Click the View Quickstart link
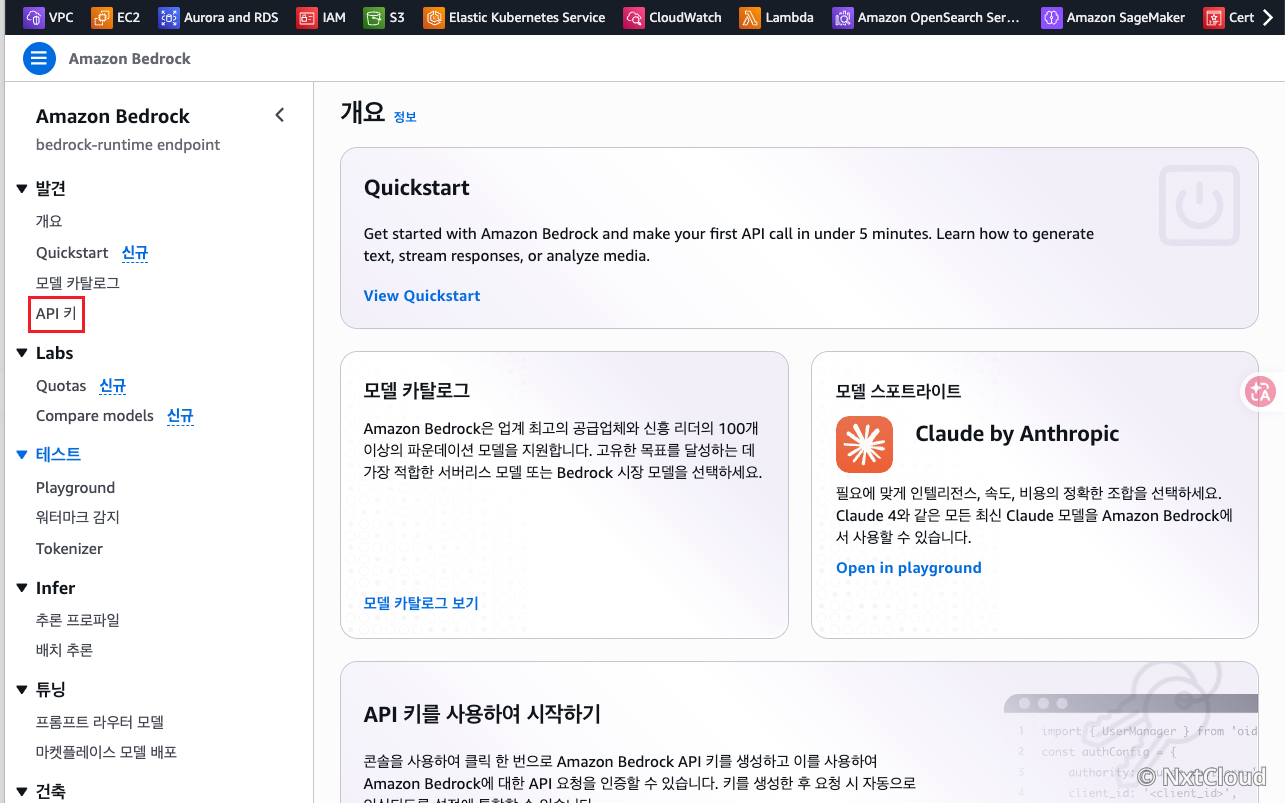This screenshot has height=803, width=1285. click(x=422, y=295)
